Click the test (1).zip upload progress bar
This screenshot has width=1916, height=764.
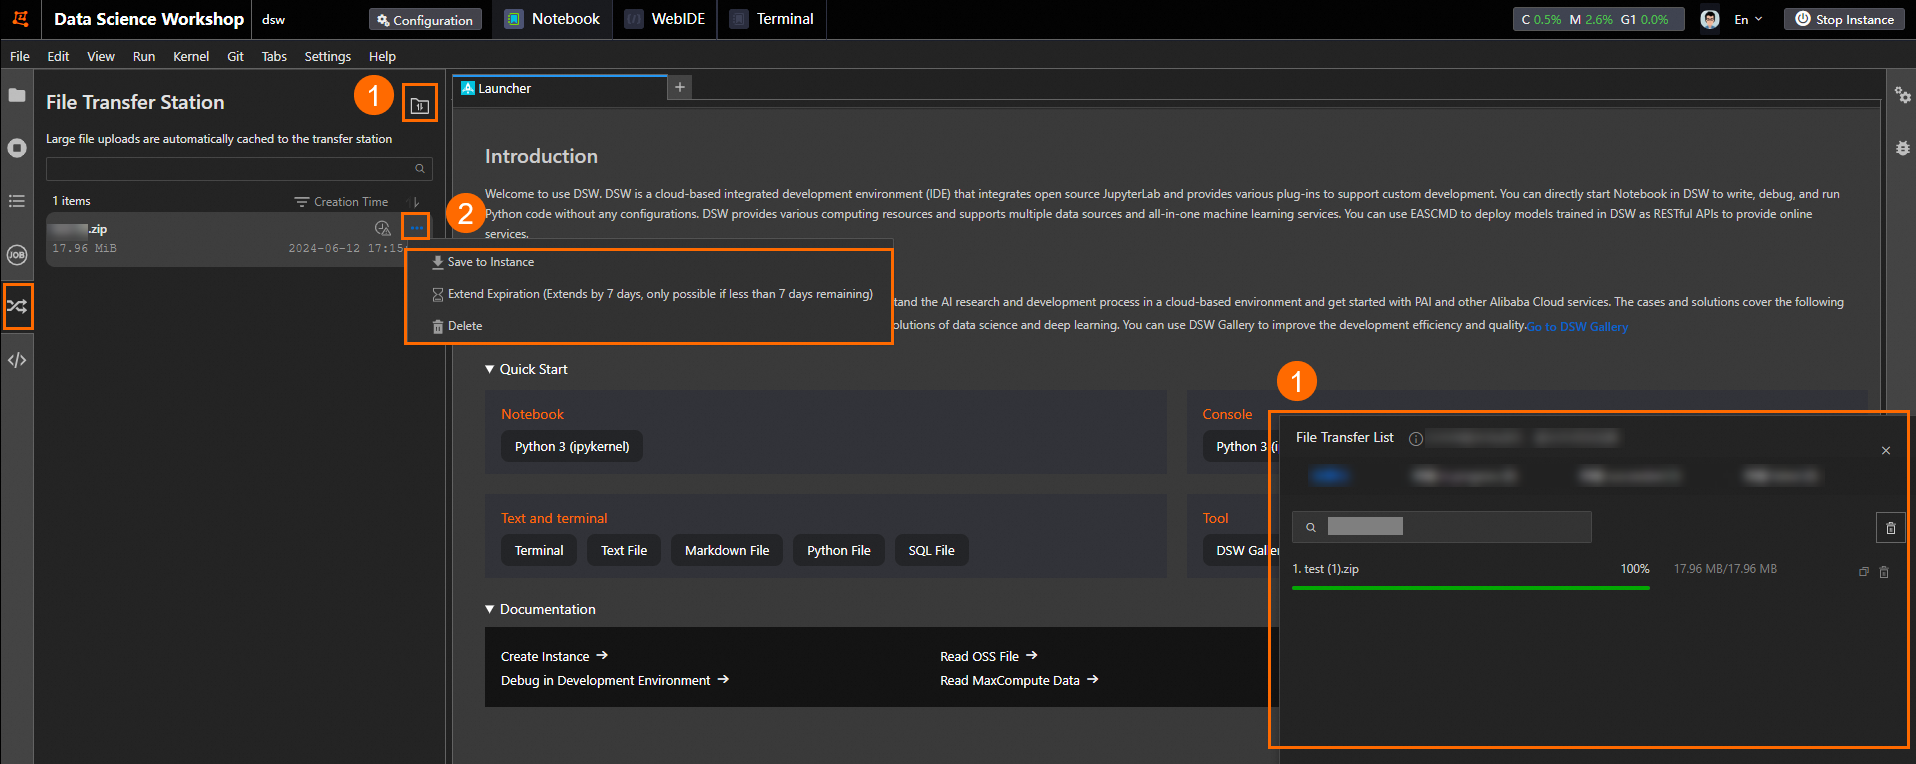point(1470,588)
